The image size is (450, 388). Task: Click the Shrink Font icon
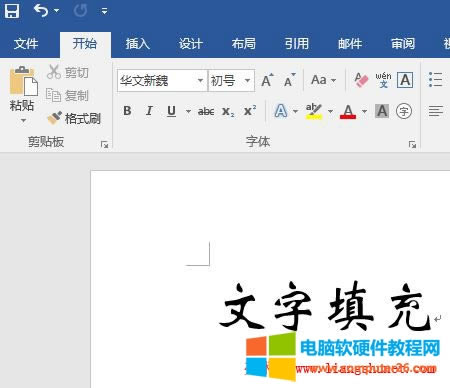(290, 80)
